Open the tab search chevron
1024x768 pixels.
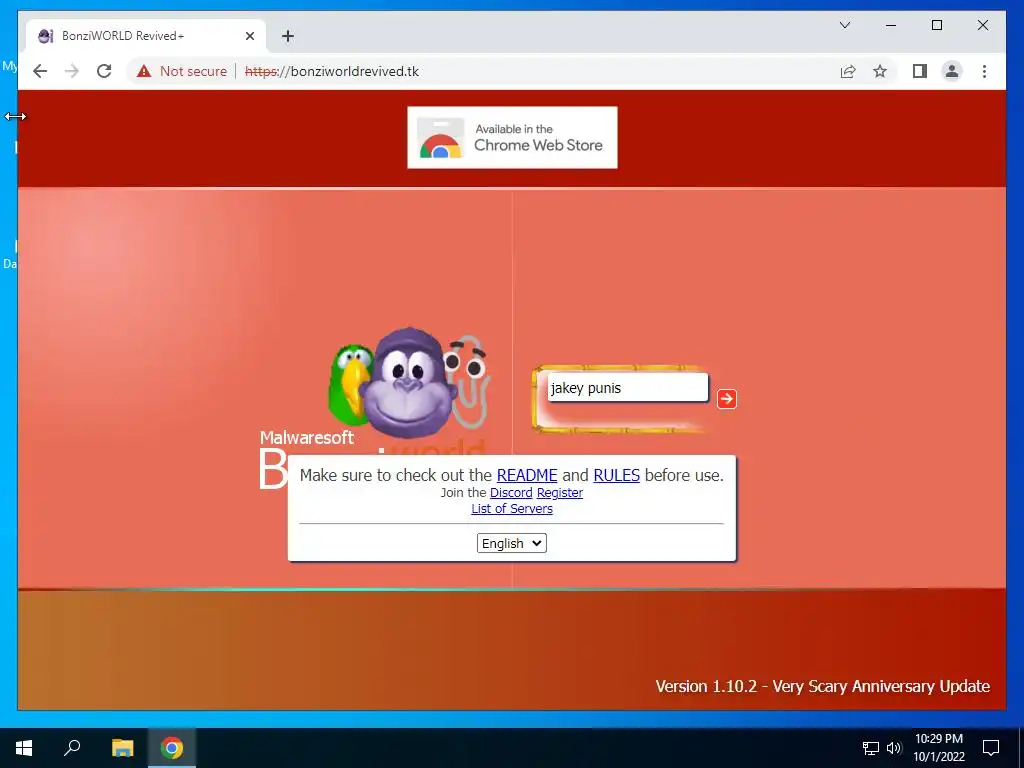[844, 25]
